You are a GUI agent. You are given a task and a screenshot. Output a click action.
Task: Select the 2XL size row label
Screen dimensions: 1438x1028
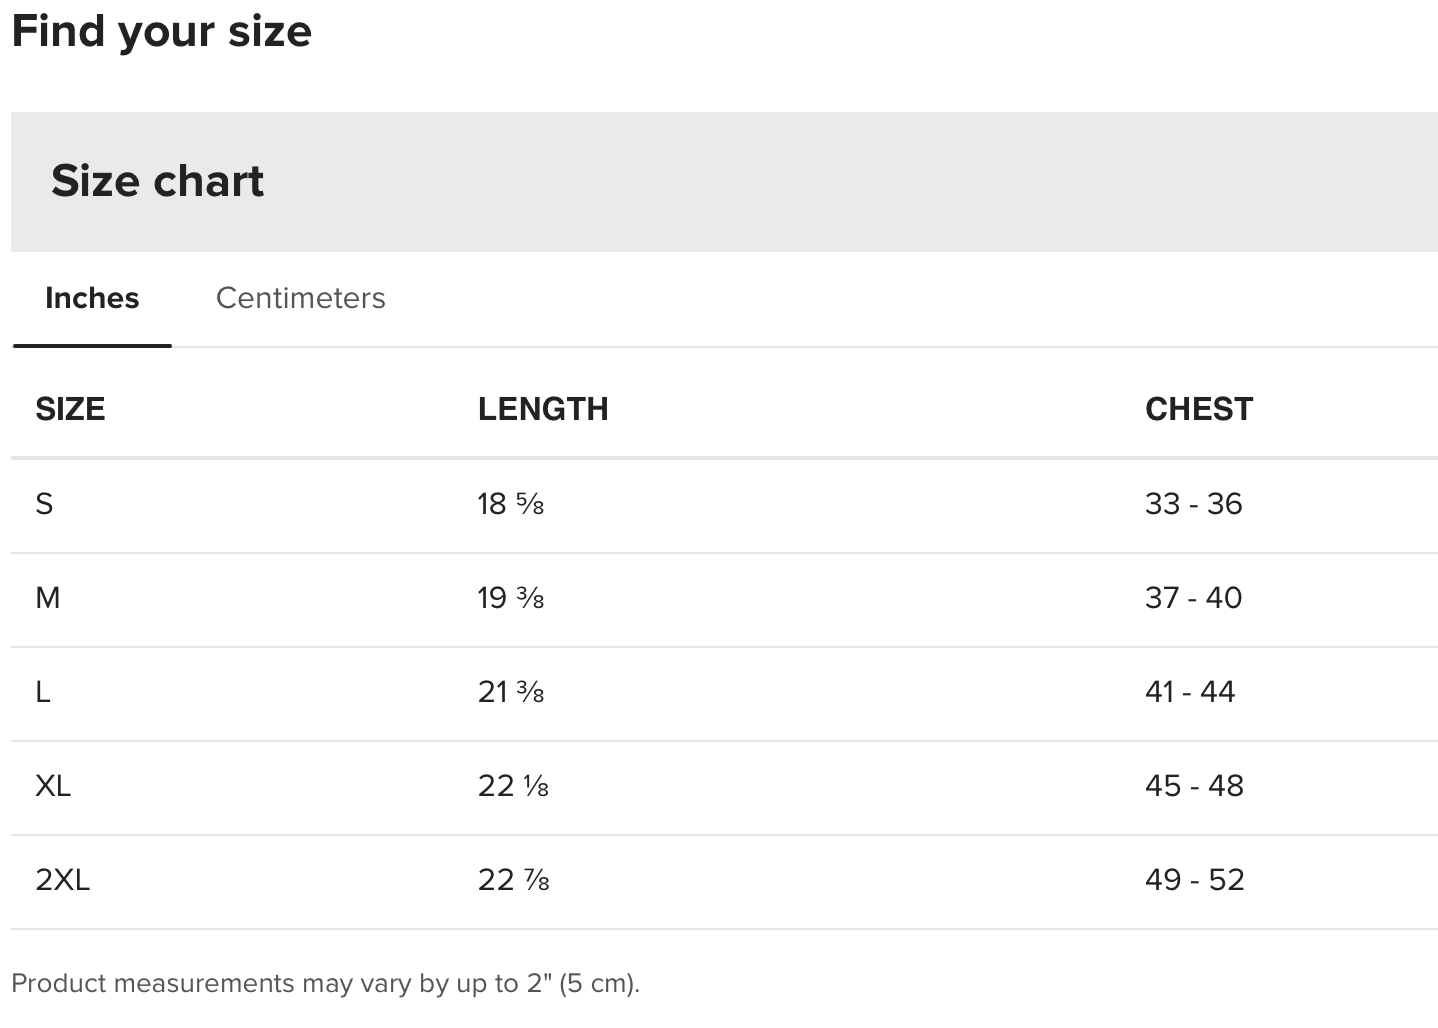point(62,880)
